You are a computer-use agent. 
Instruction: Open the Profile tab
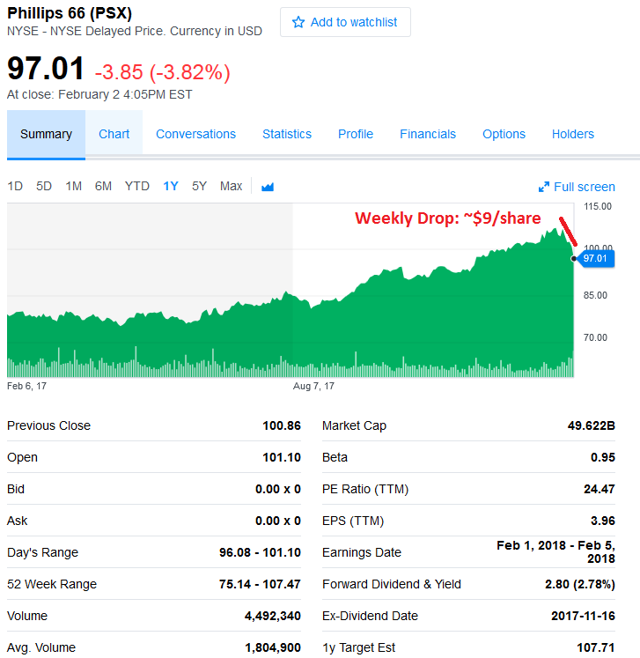355,134
